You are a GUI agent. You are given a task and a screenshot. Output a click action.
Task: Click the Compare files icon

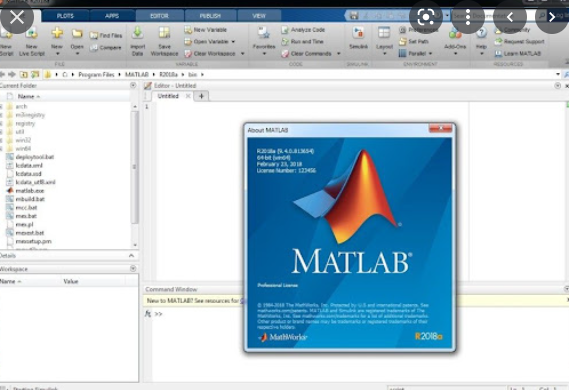click(94, 48)
